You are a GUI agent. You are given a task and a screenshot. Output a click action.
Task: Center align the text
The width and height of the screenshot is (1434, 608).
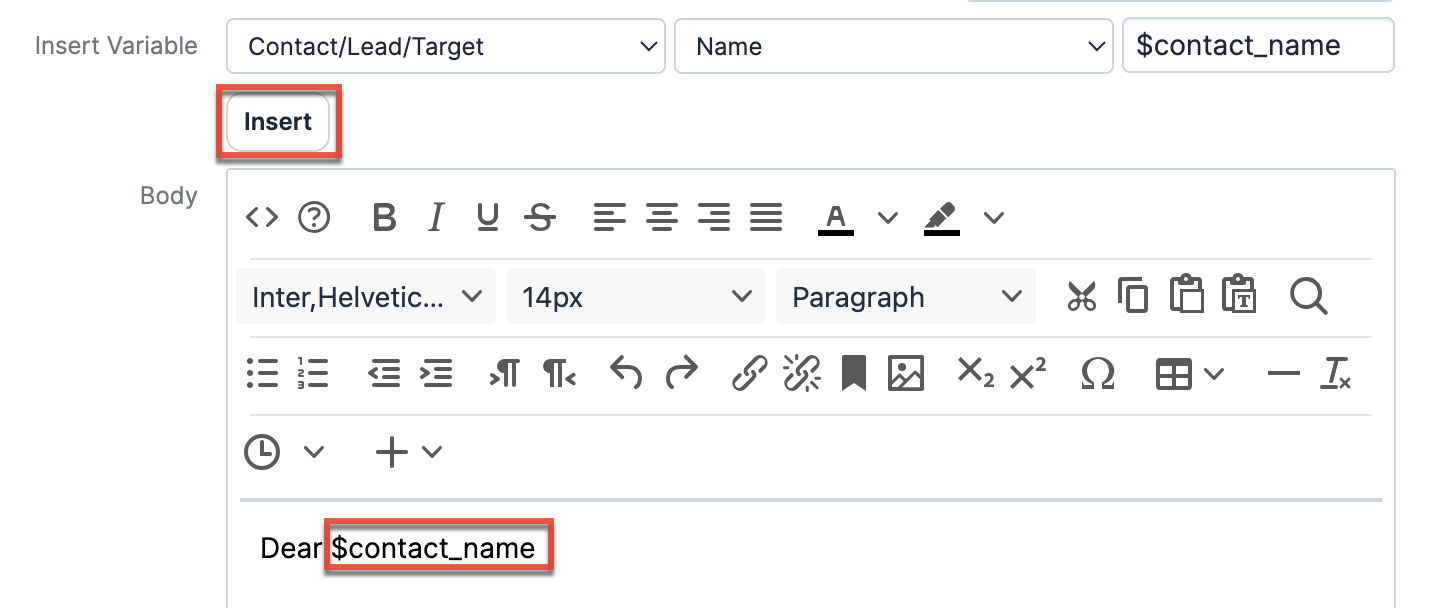(661, 217)
